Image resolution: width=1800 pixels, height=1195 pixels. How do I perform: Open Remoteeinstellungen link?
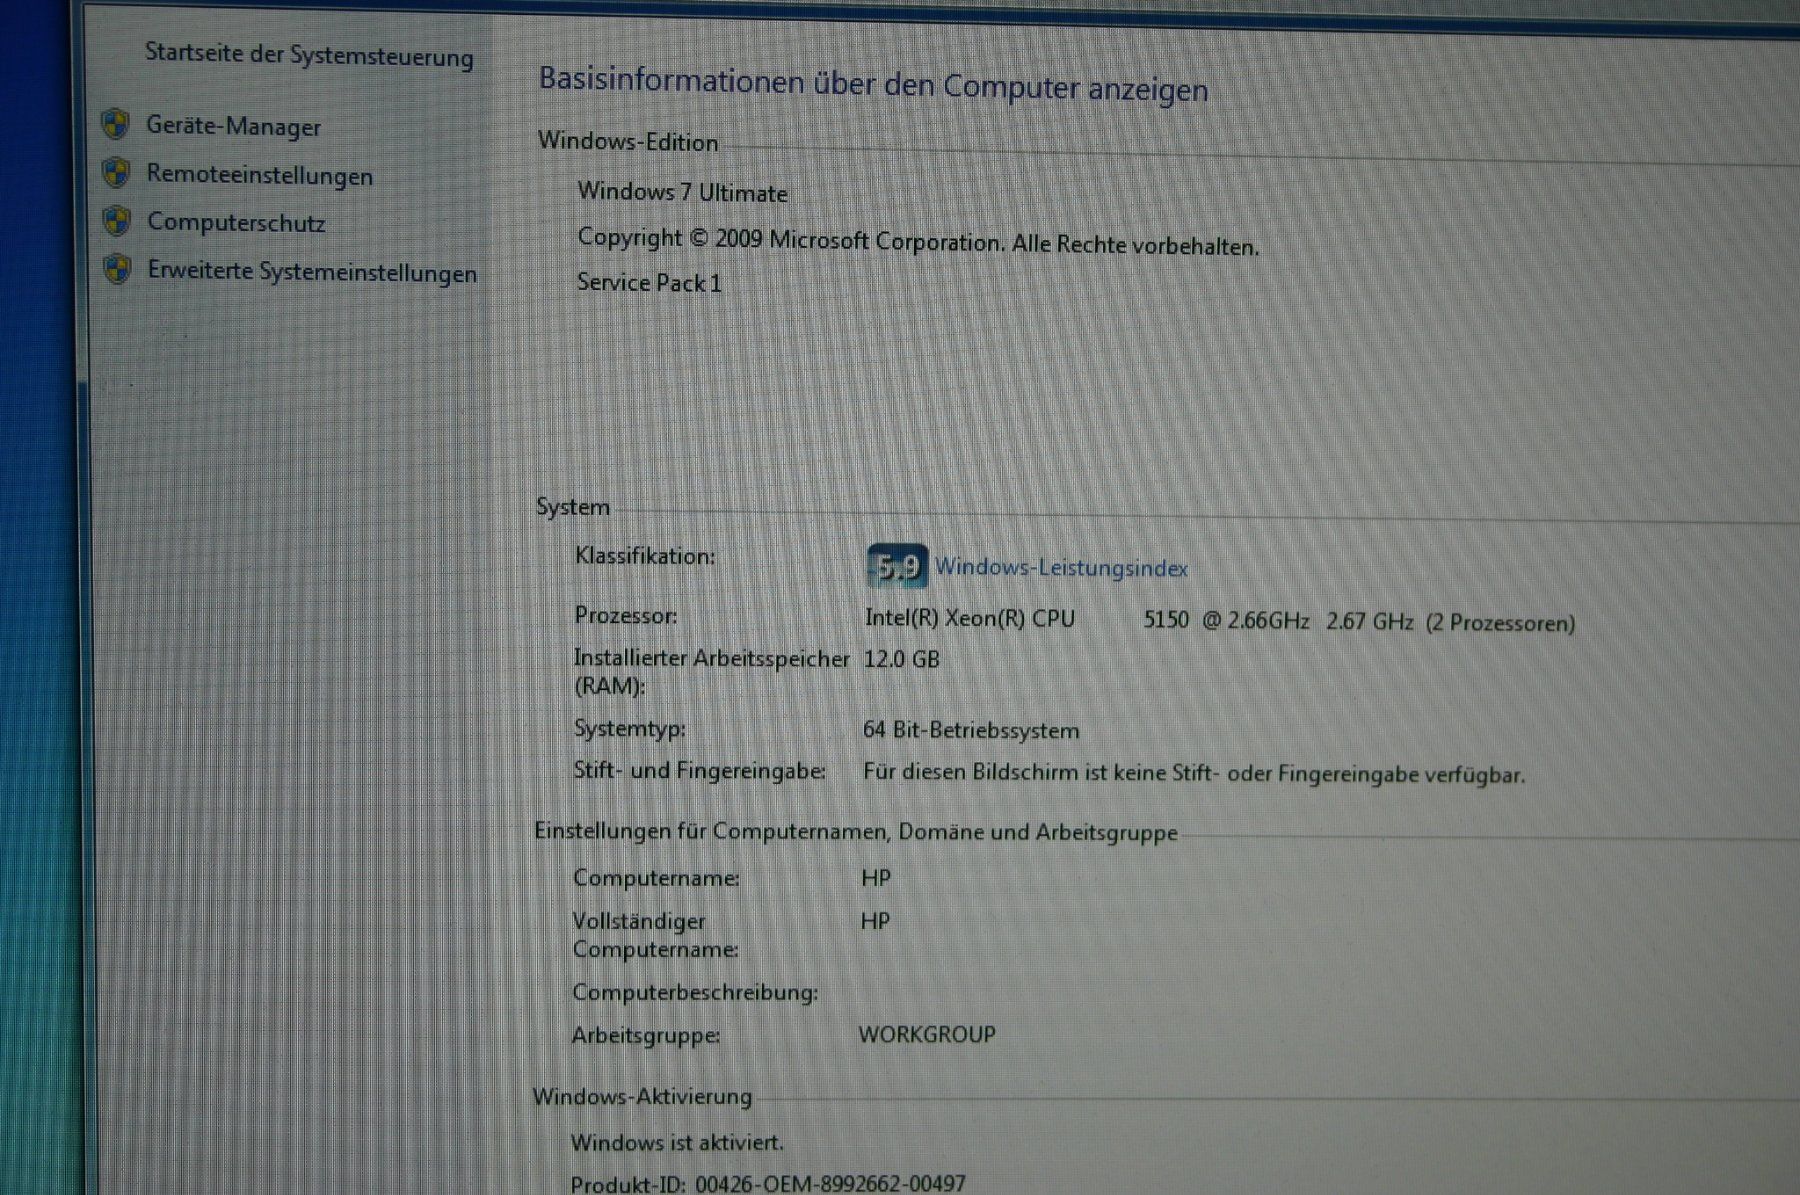click(x=260, y=175)
